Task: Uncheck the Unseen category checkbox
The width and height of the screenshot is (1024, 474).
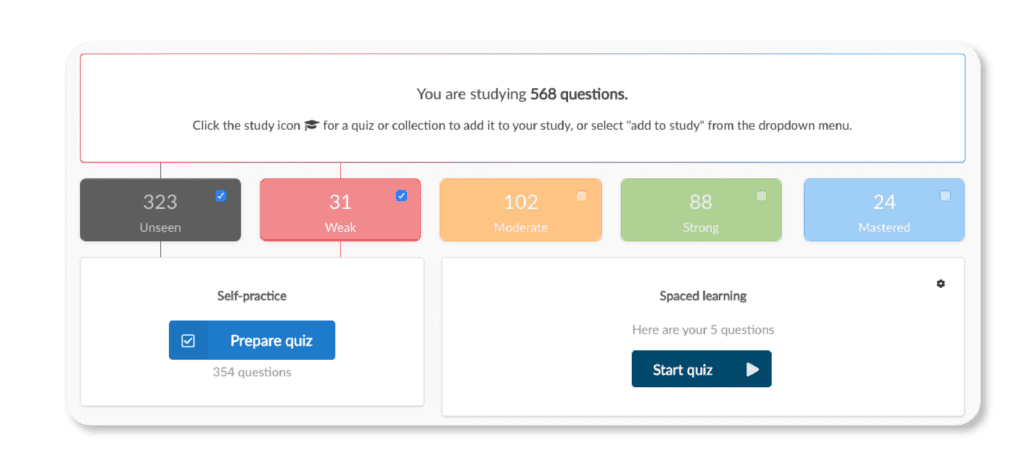Action: (221, 196)
